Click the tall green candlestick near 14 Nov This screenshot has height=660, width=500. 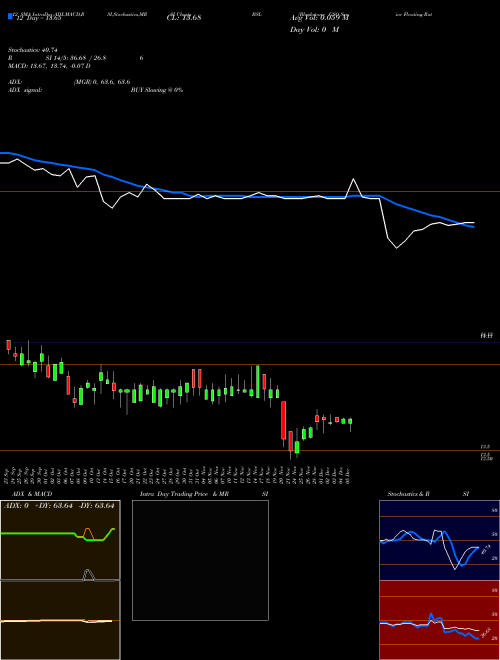tap(258, 381)
